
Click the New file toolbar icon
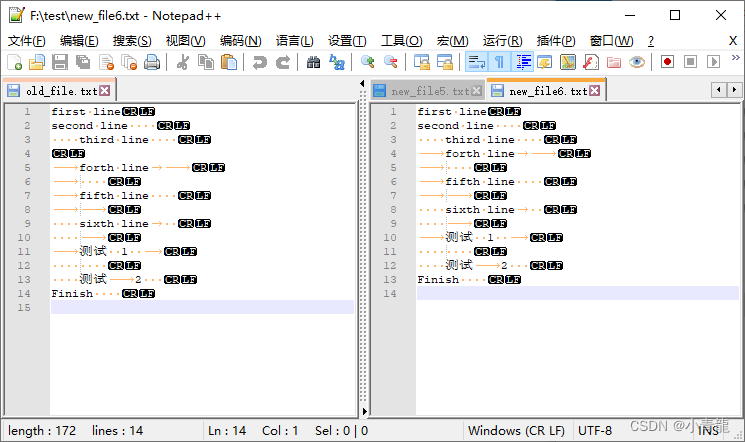(x=15, y=62)
